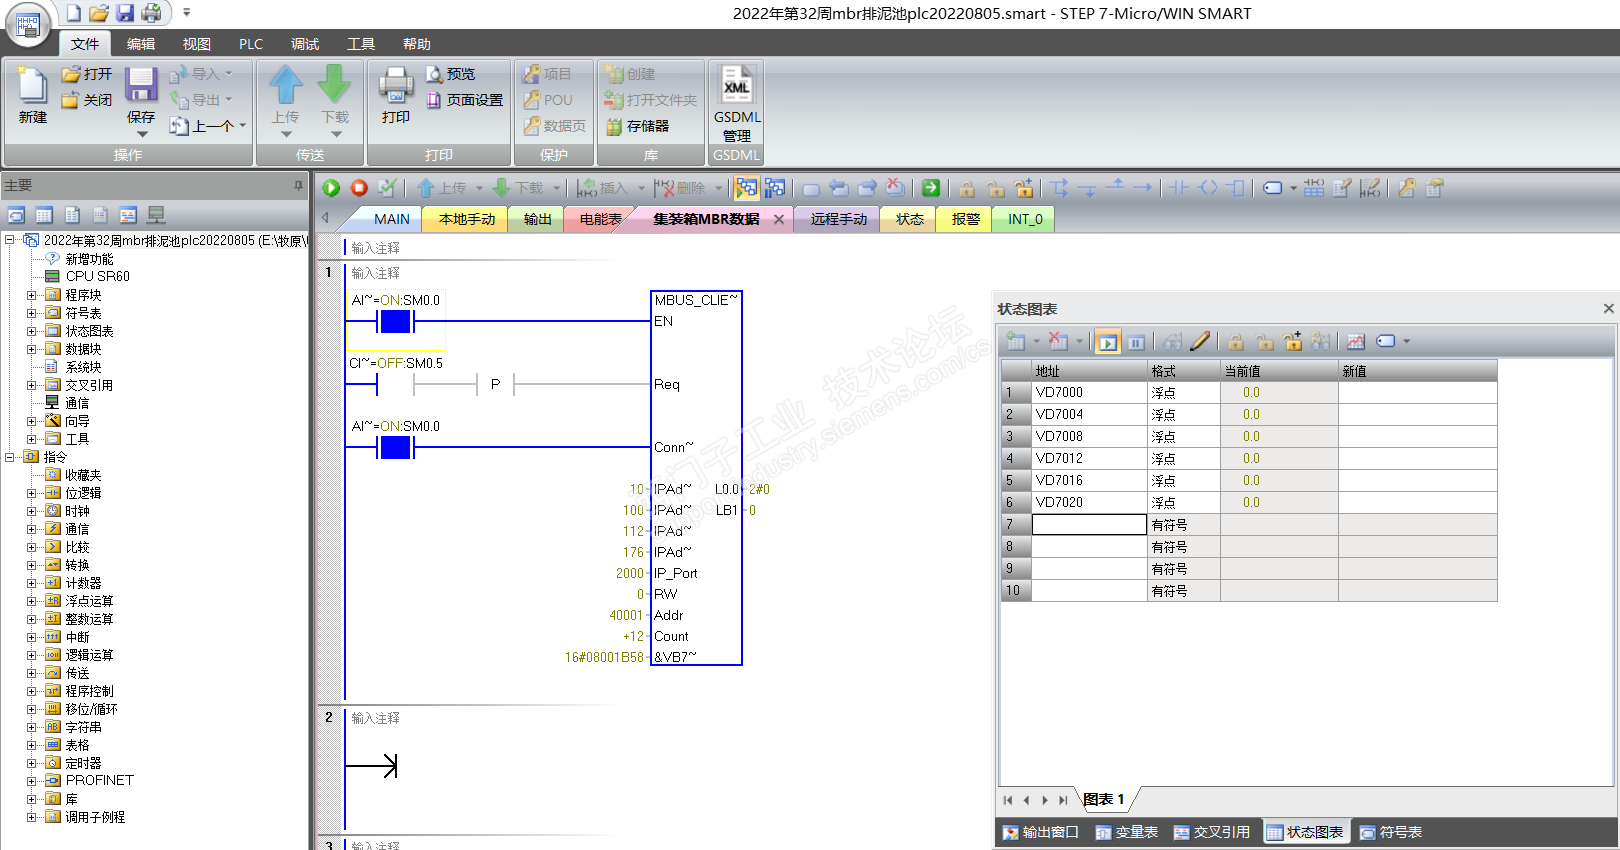Pin the 主要 navigation panel
The height and width of the screenshot is (850, 1620).
(x=298, y=185)
